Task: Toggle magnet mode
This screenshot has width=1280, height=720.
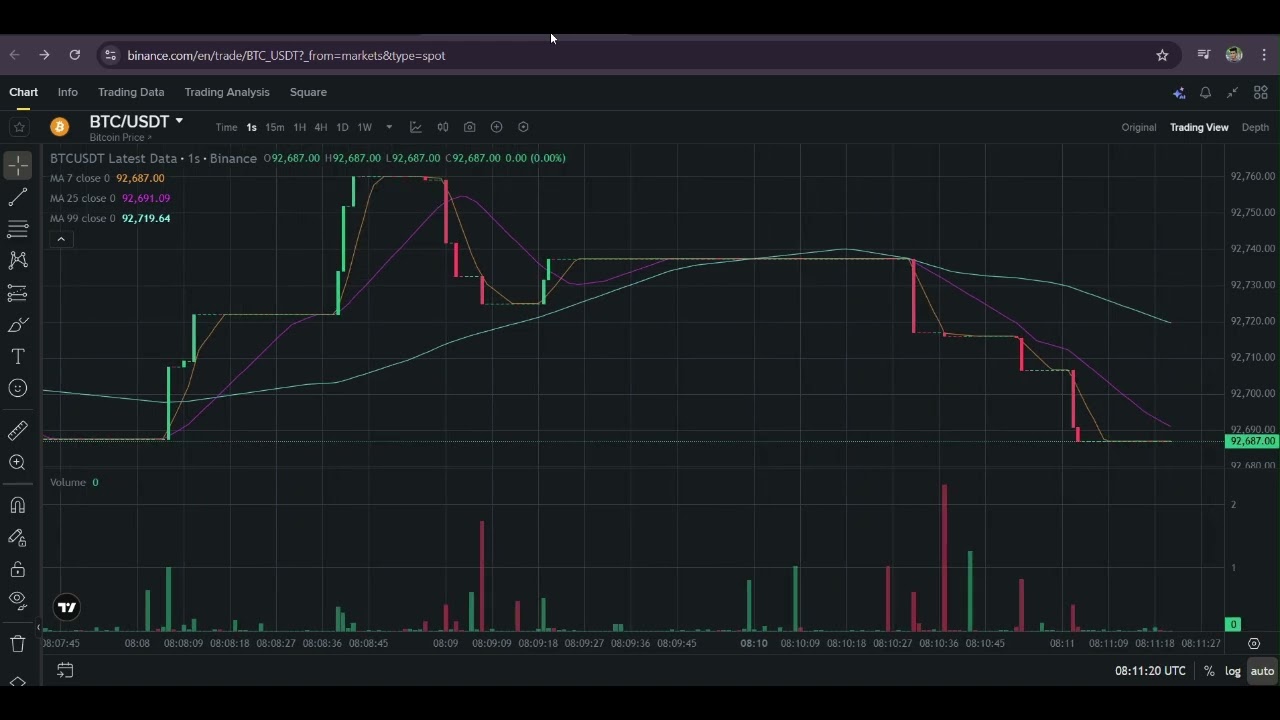Action: [18, 505]
